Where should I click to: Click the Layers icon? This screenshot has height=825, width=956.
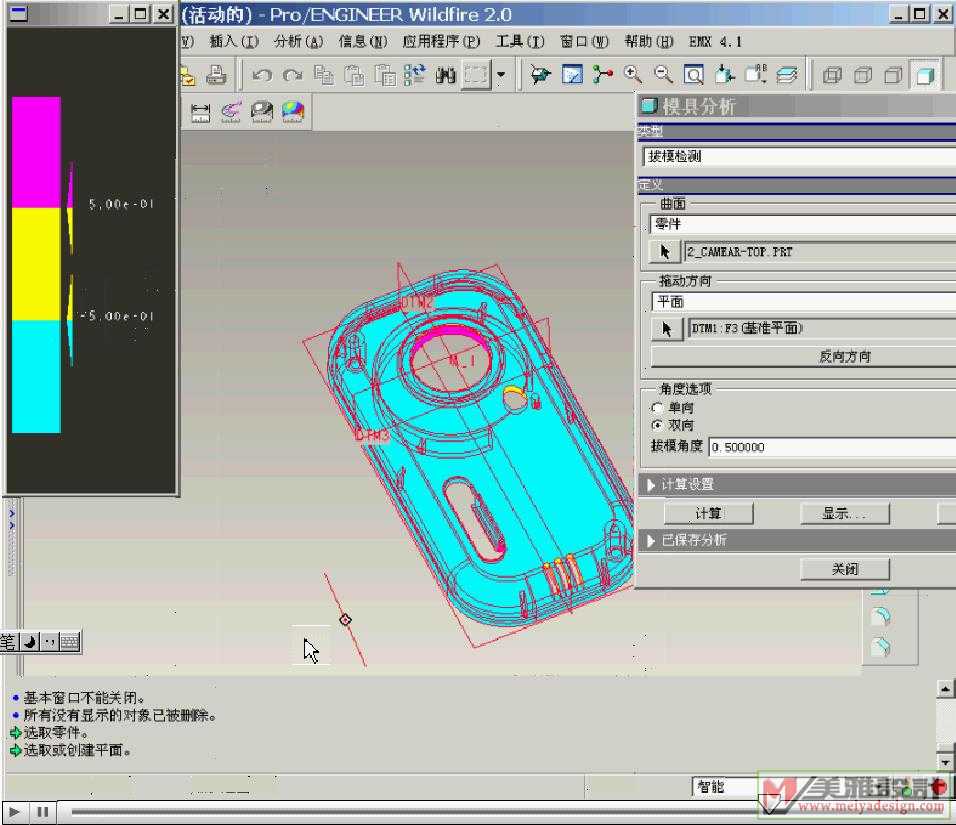[x=787, y=75]
